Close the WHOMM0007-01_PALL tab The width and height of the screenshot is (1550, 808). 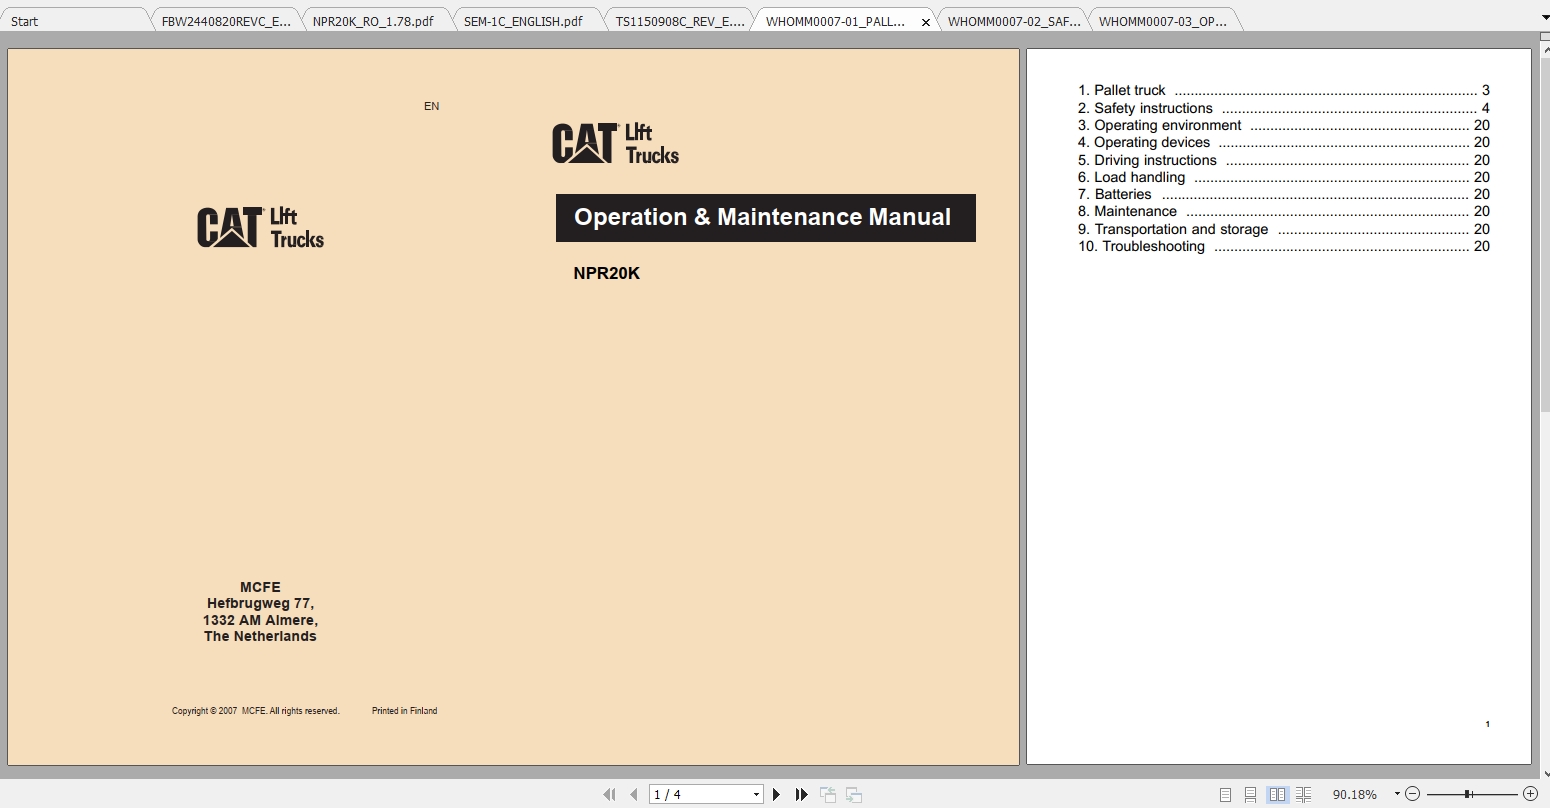925,22
